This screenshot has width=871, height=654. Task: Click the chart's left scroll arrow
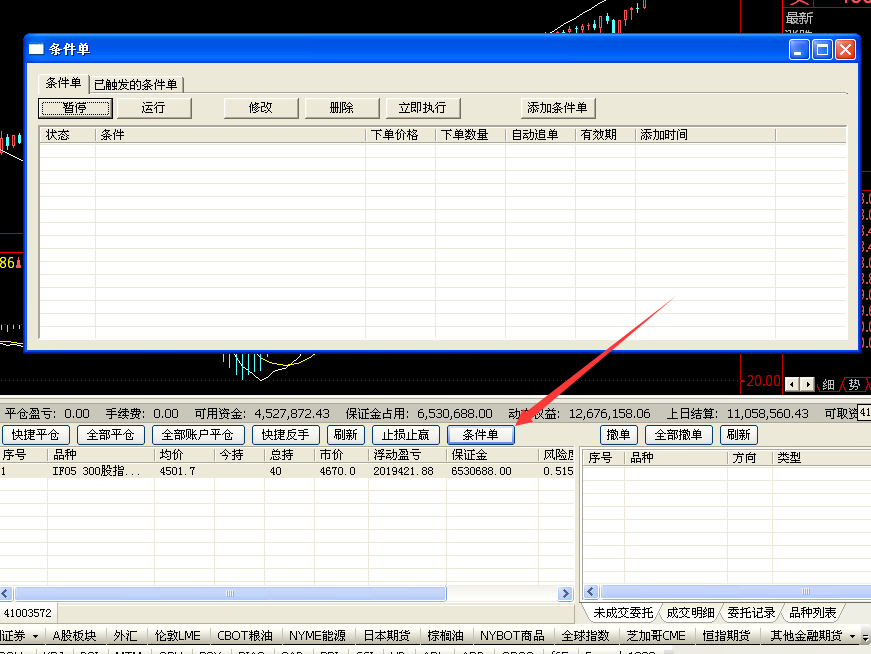(x=792, y=384)
